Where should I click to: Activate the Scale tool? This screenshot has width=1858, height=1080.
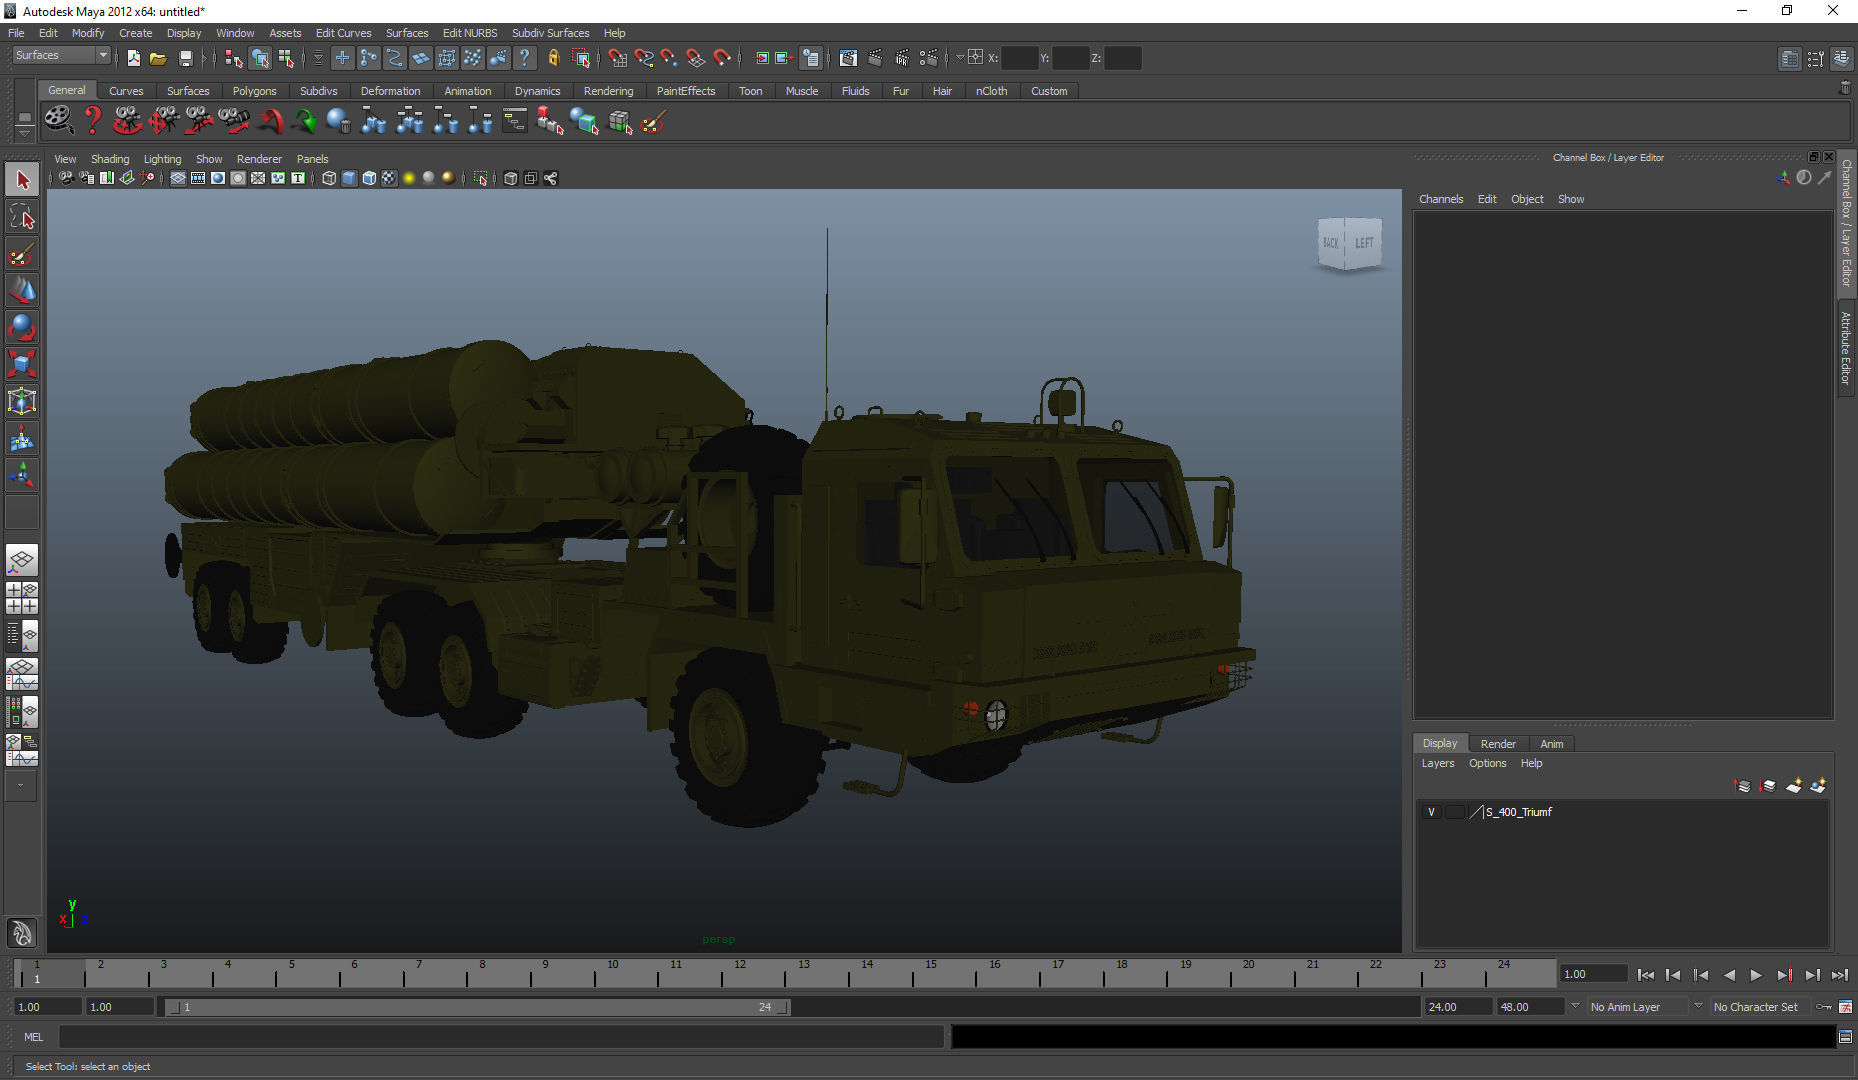point(22,364)
